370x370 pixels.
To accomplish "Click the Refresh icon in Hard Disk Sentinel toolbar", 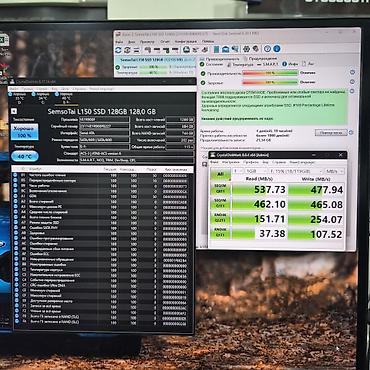I will tap(118, 50).
